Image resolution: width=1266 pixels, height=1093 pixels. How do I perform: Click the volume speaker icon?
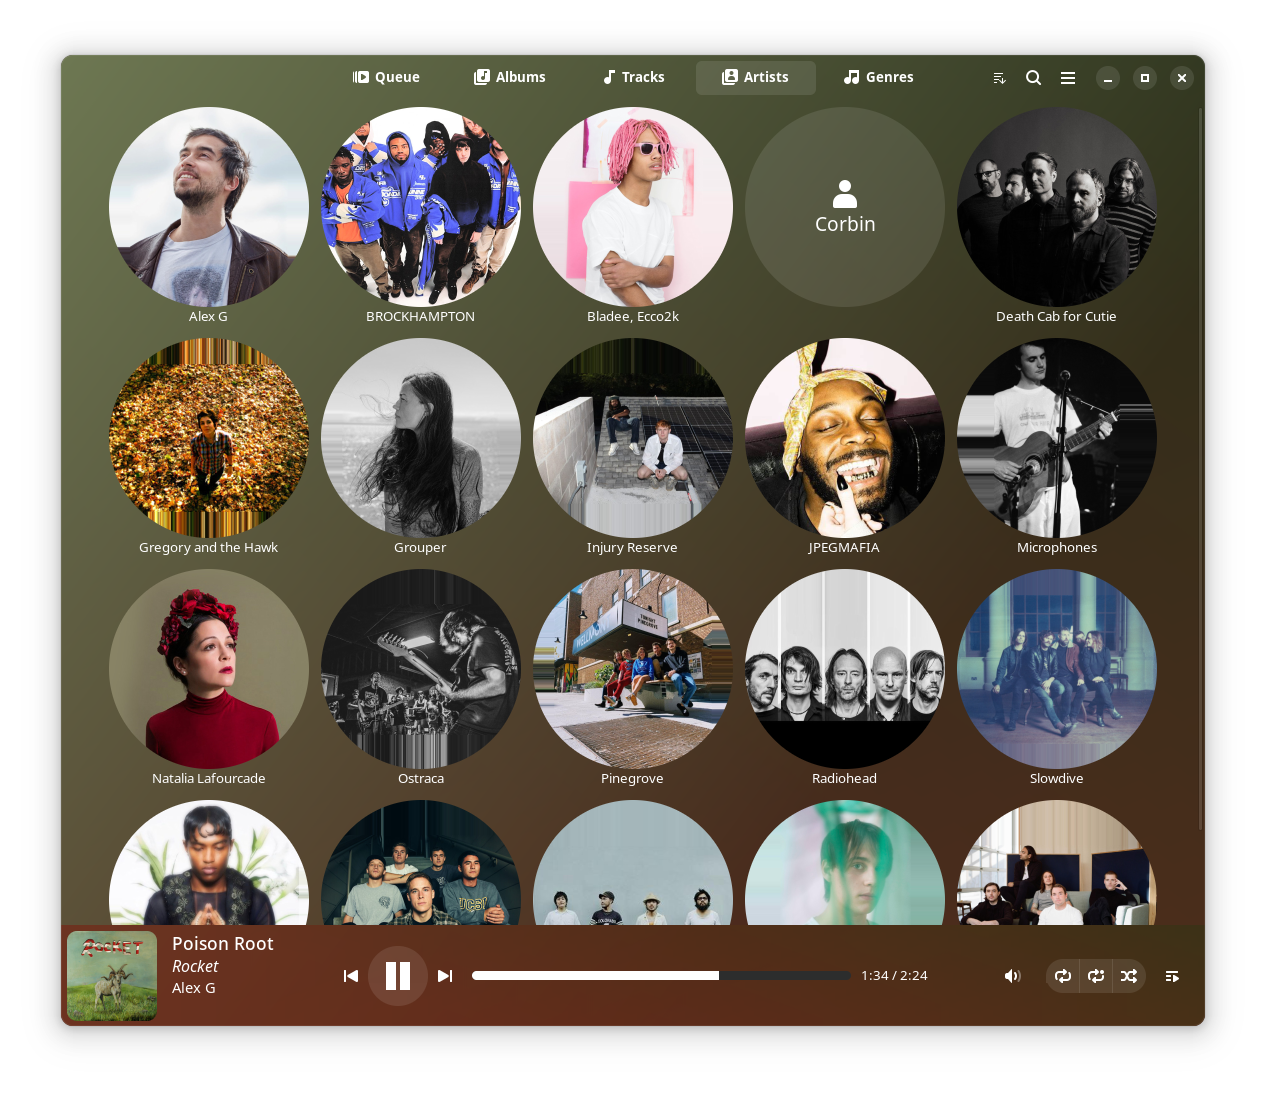click(x=1012, y=976)
